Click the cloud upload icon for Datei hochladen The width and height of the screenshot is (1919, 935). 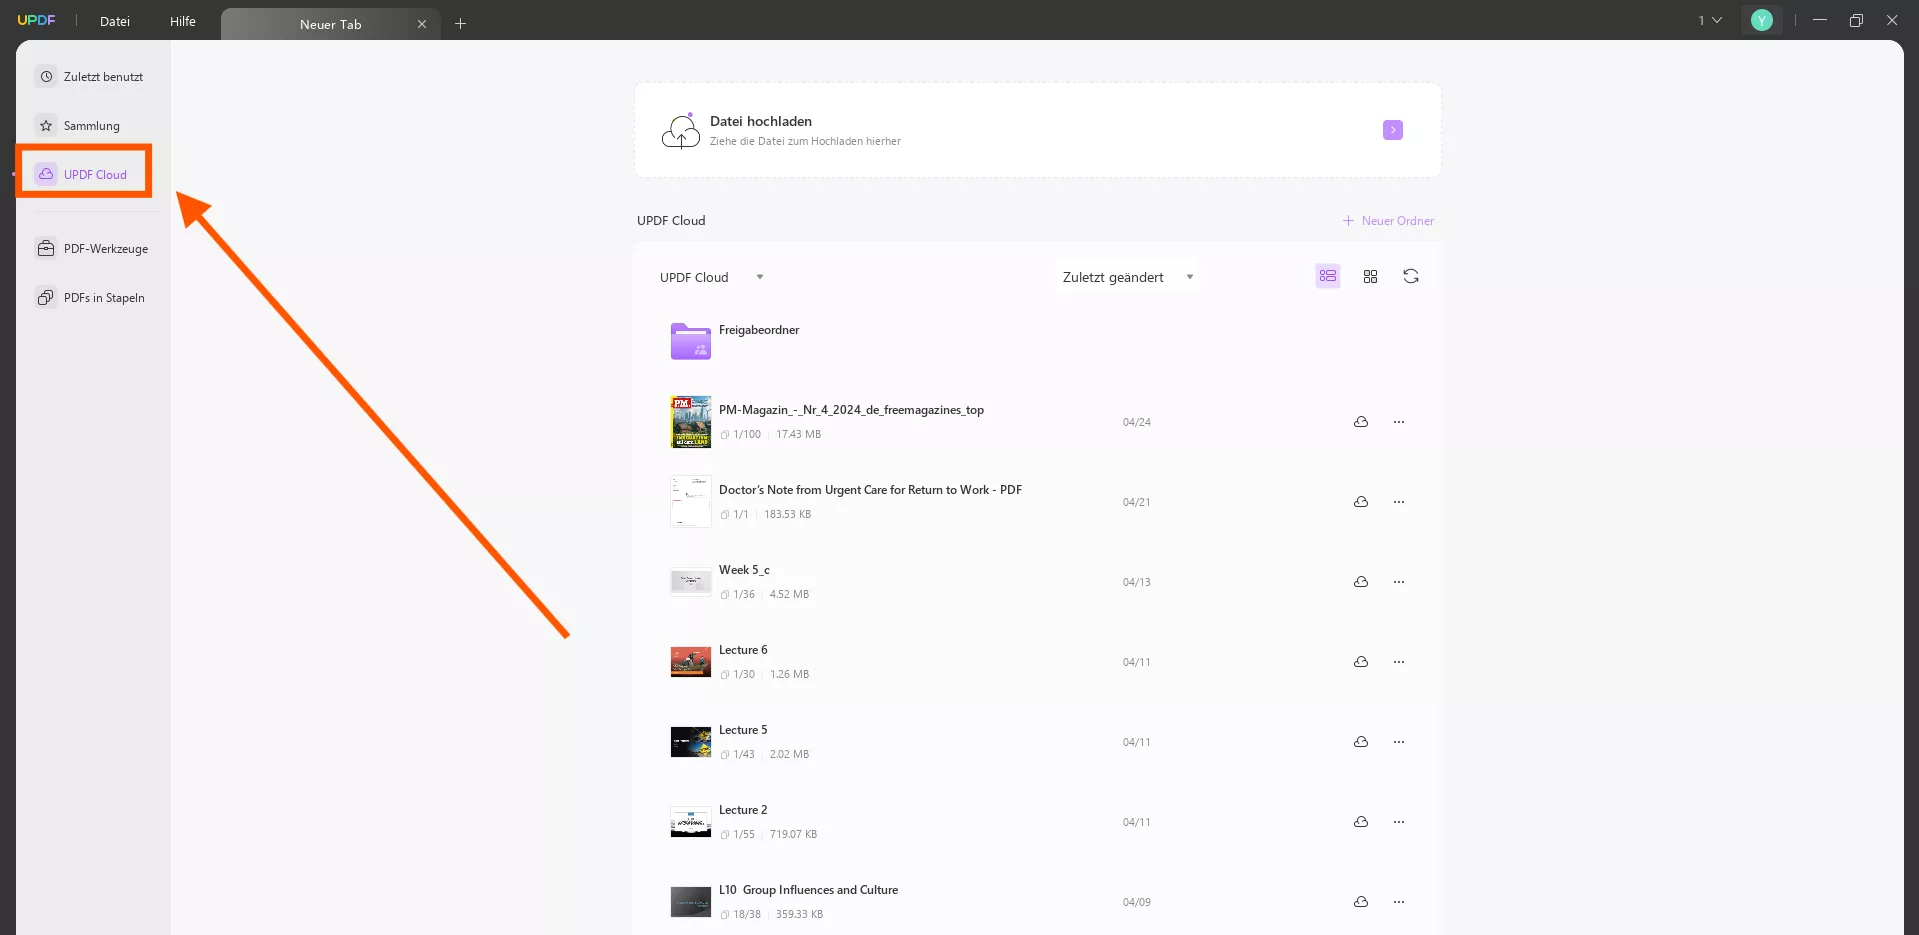point(681,131)
